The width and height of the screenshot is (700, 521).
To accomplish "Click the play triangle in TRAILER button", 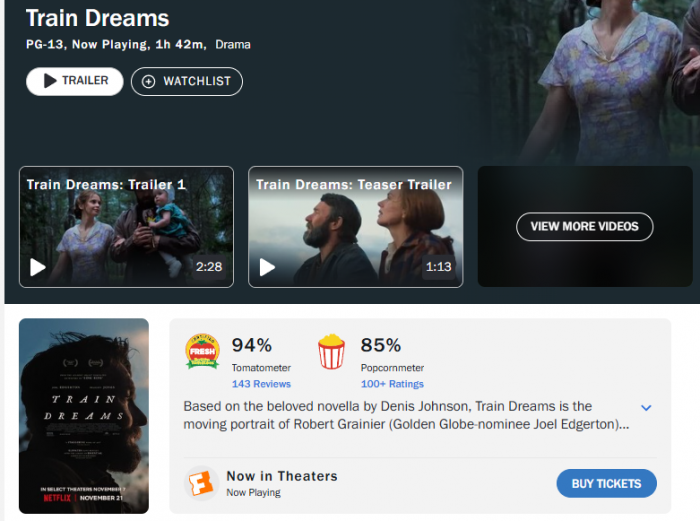I will (x=50, y=81).
